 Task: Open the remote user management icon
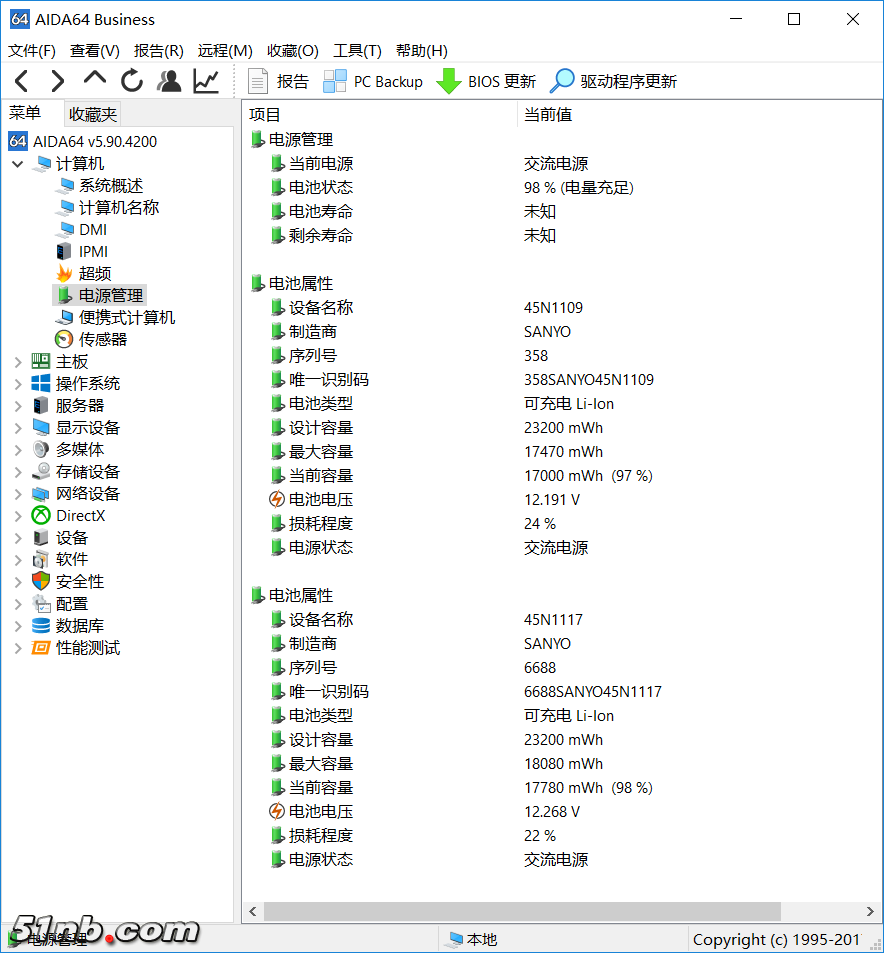pyautogui.click(x=169, y=81)
